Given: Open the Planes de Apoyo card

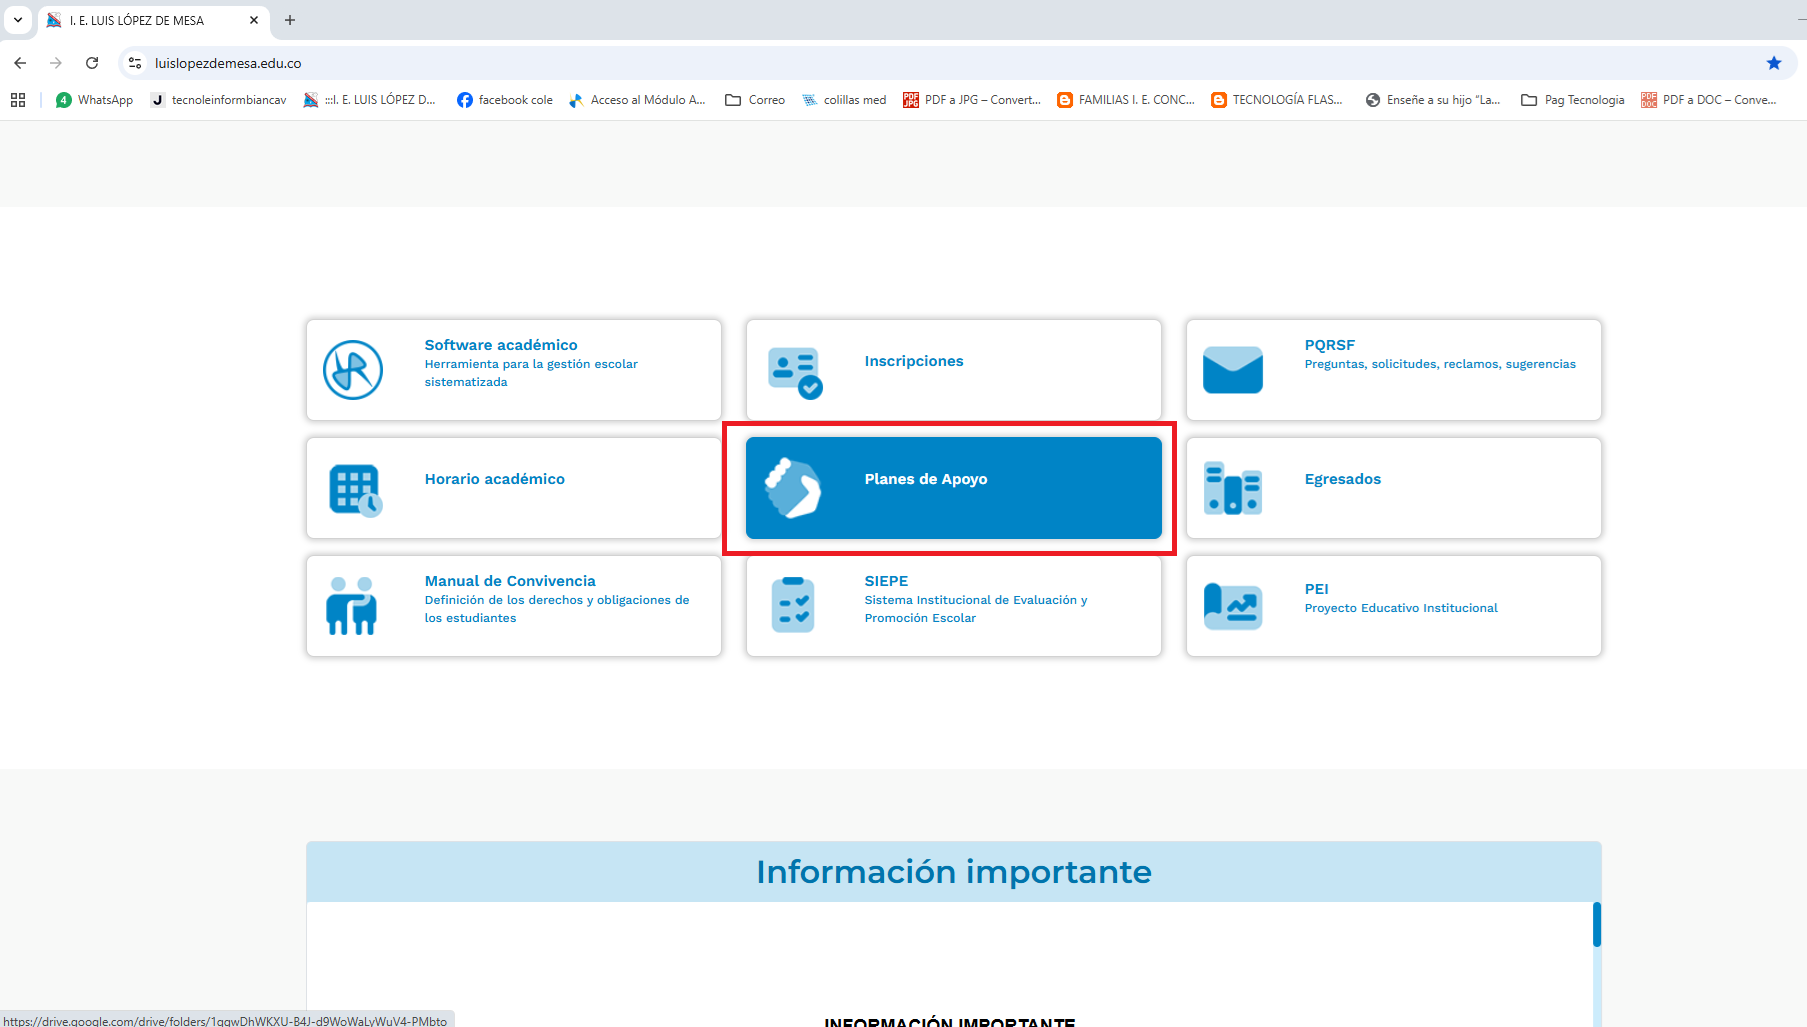Looking at the screenshot, I should pos(953,488).
